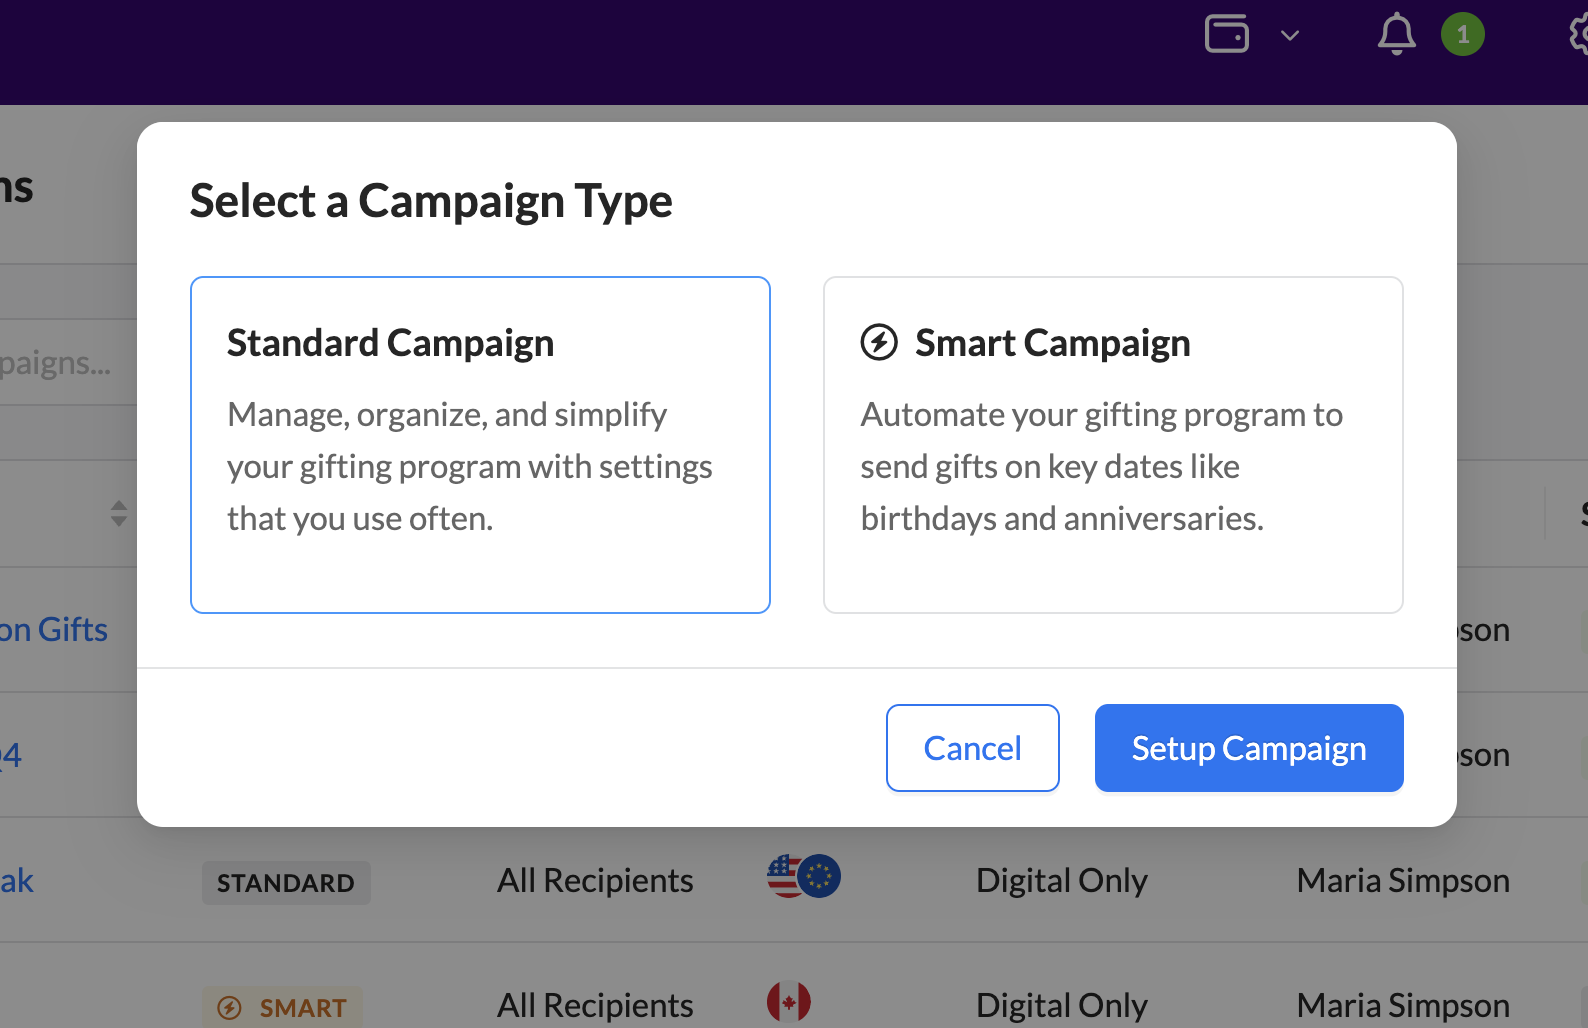
Task: Click the SMART campaign type badge
Action: tap(283, 1007)
